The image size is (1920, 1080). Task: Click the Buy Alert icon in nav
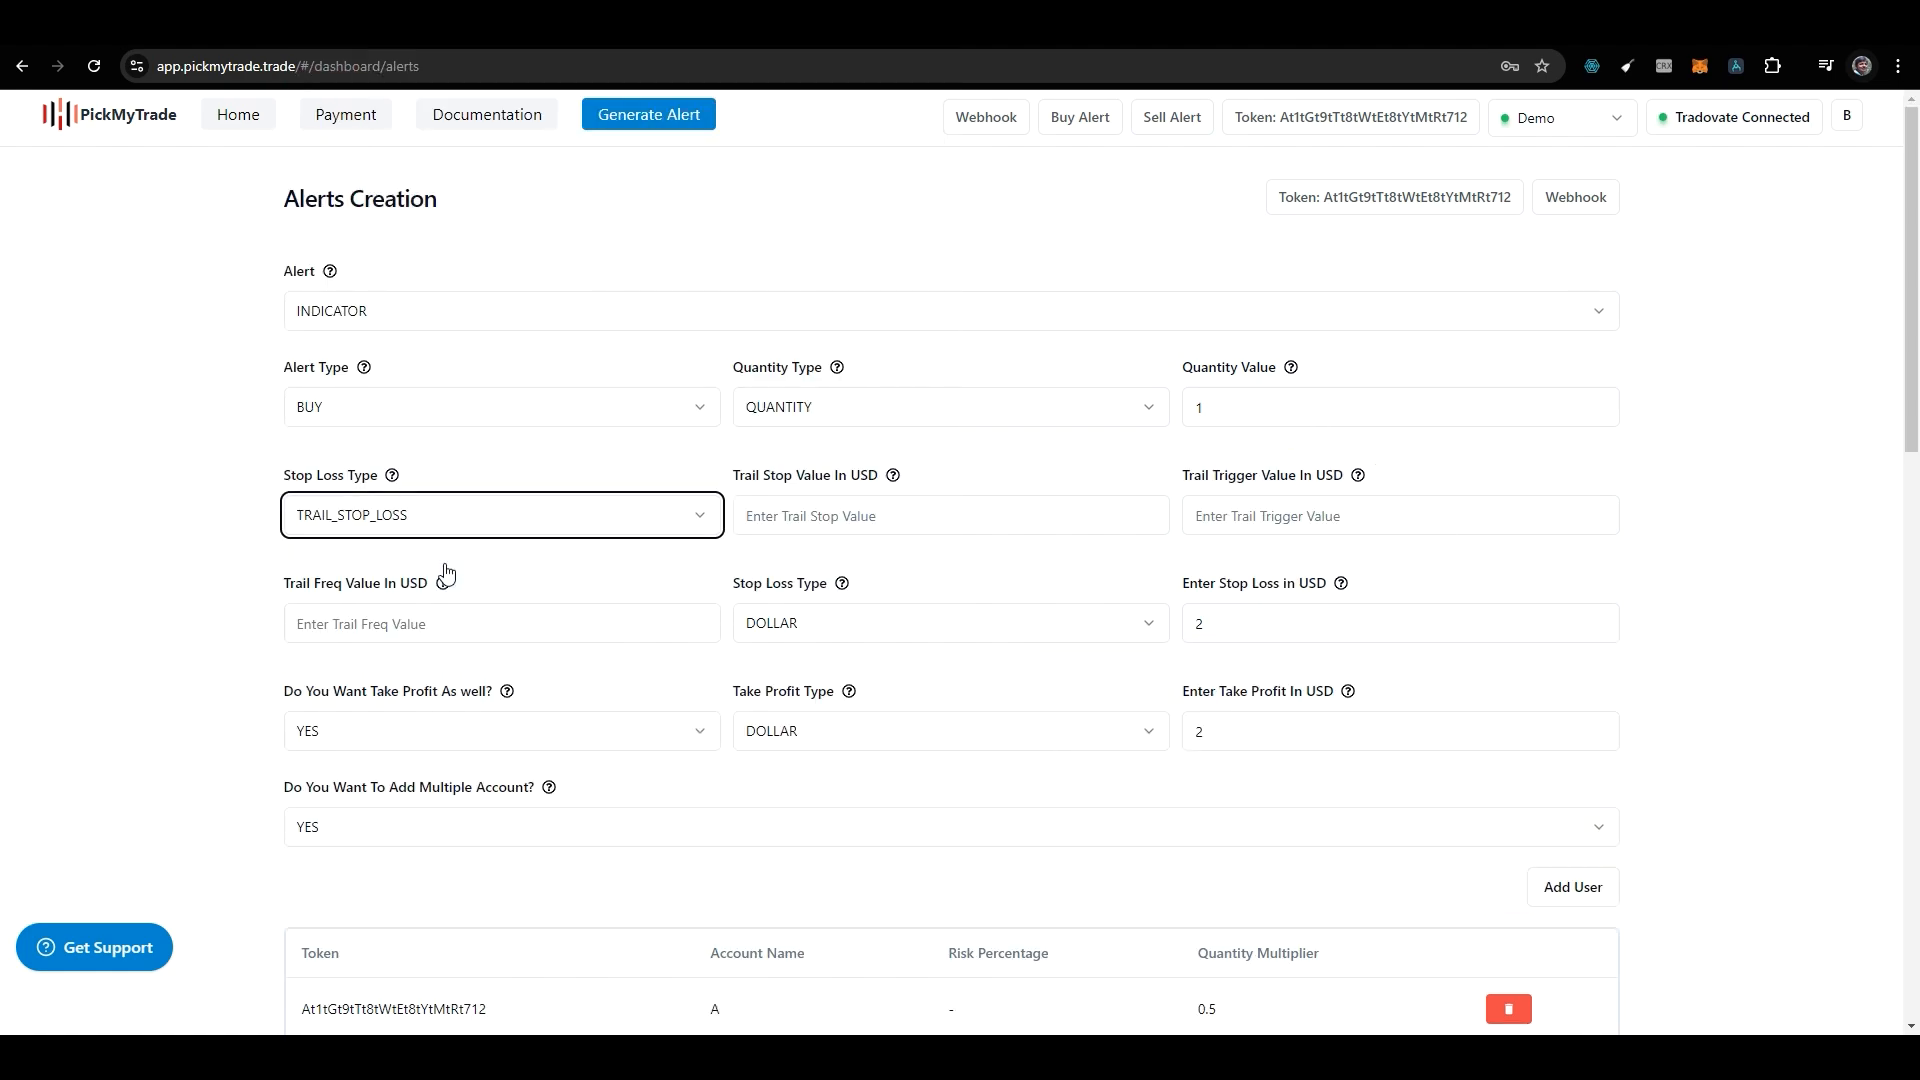(1080, 117)
